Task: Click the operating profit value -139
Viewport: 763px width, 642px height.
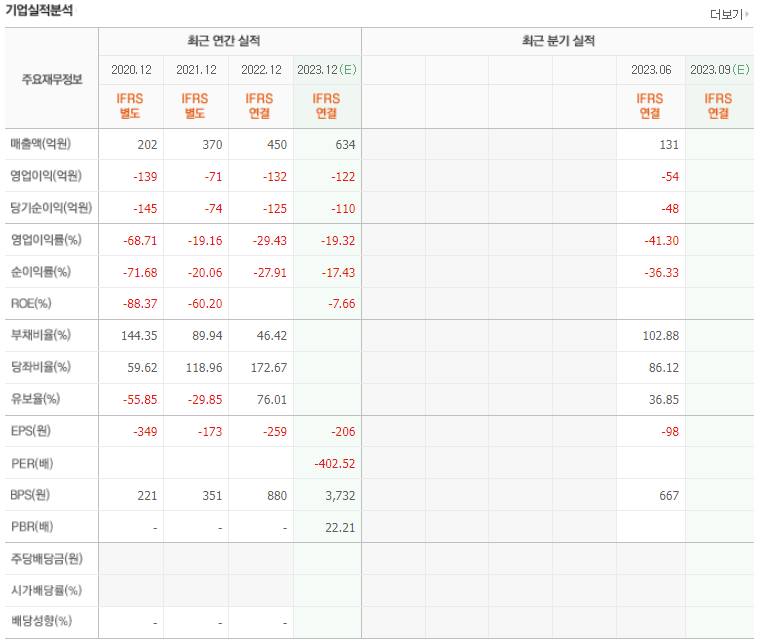Action: (x=145, y=177)
